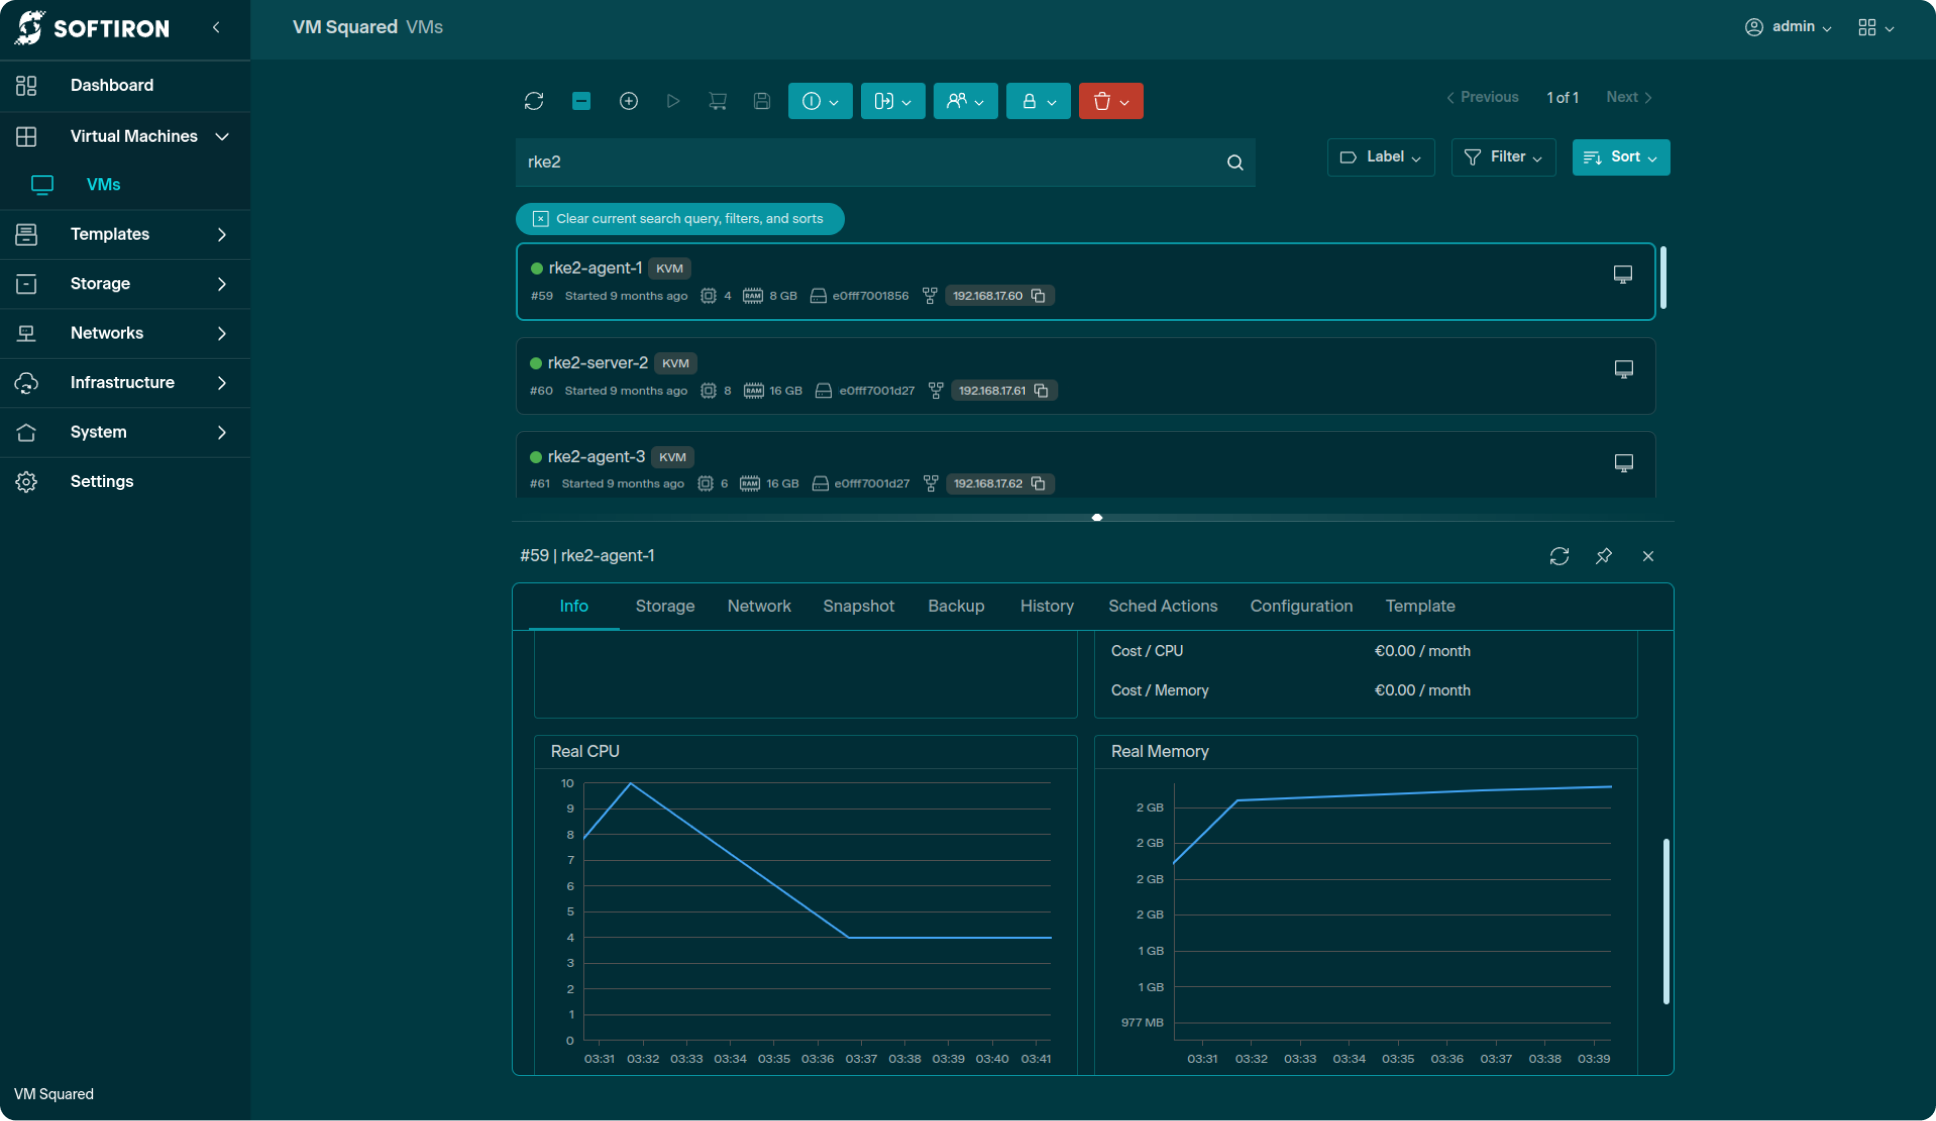Viewport: 1936px width, 1121px height.
Task: Open the Label filter button
Action: [1380, 157]
